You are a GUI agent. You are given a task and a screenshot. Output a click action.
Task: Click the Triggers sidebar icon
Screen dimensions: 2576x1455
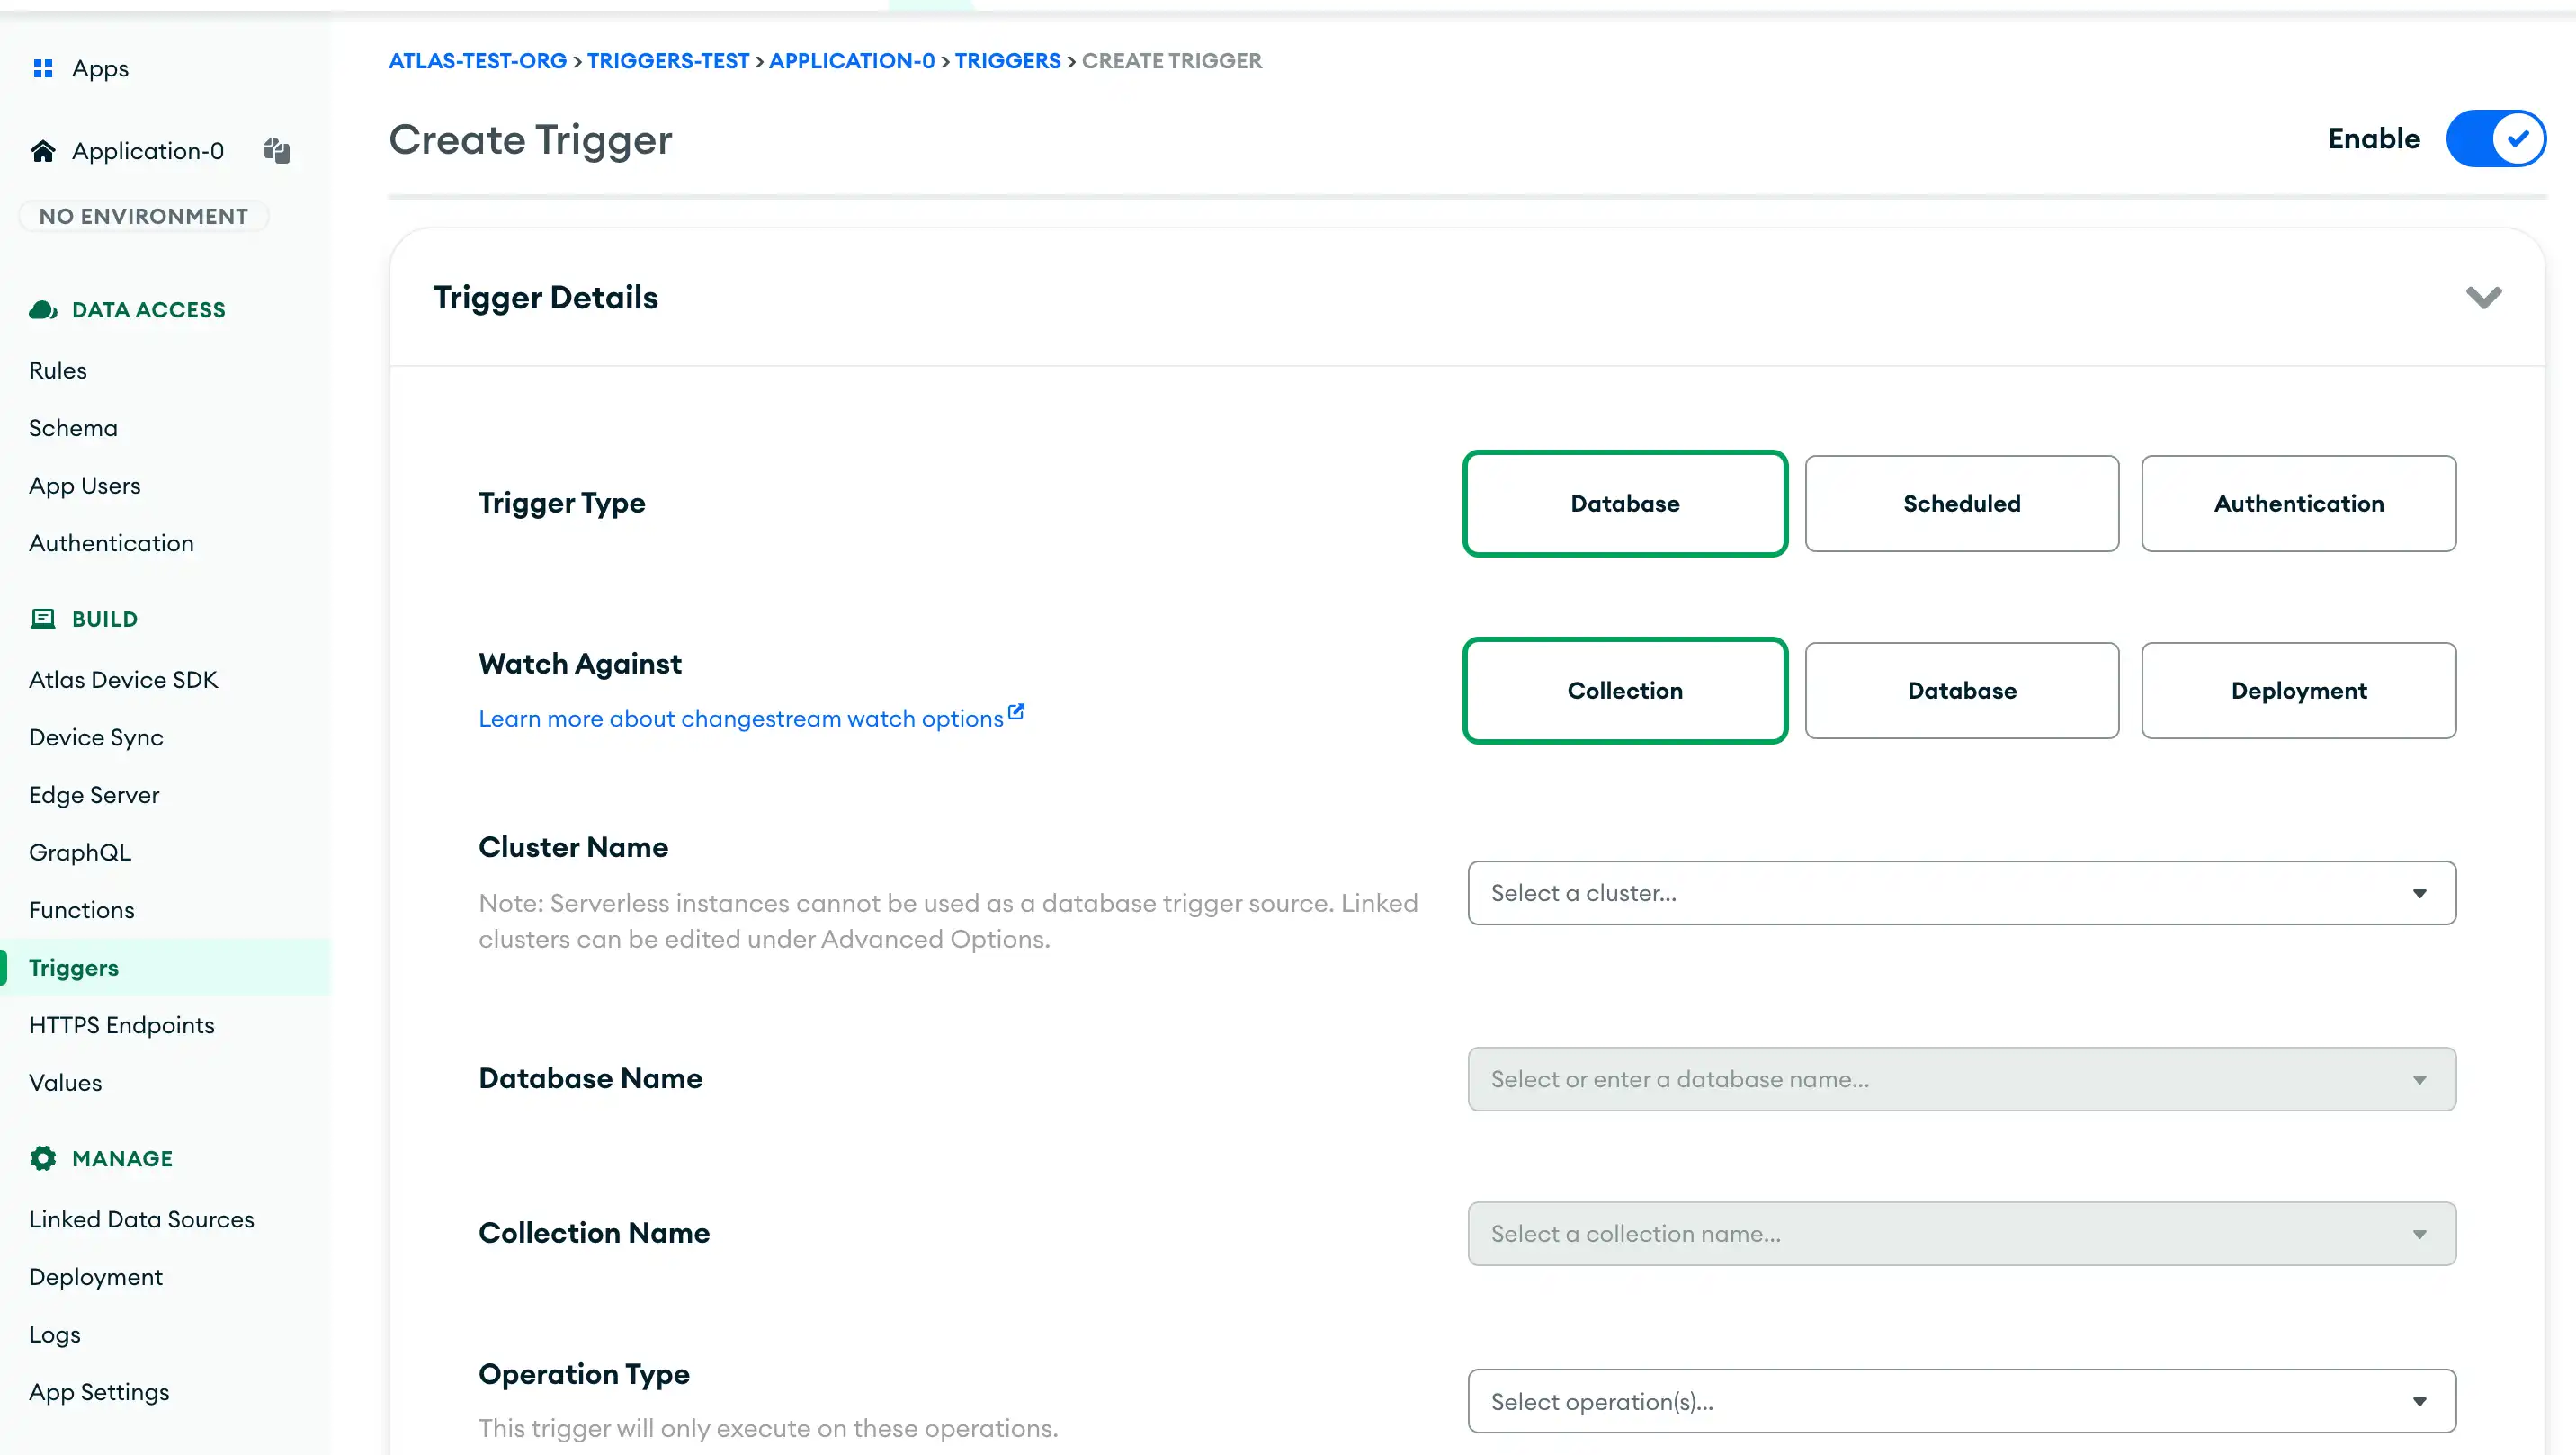pos(73,967)
